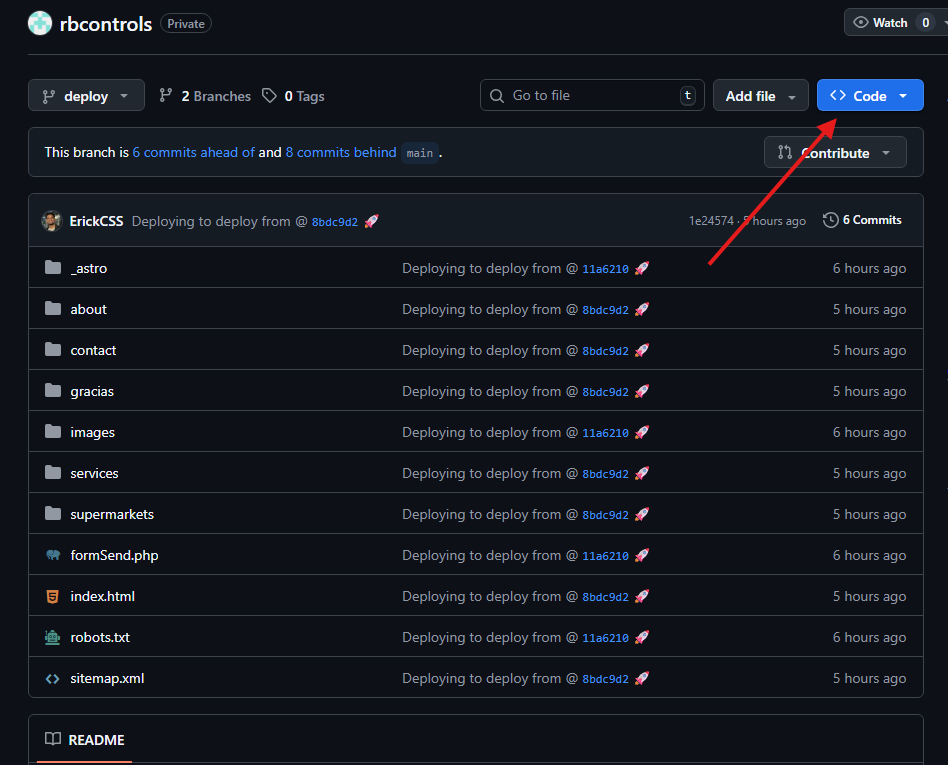Click the 6 commits ahead of link
This screenshot has width=948, height=765.
[x=193, y=153]
